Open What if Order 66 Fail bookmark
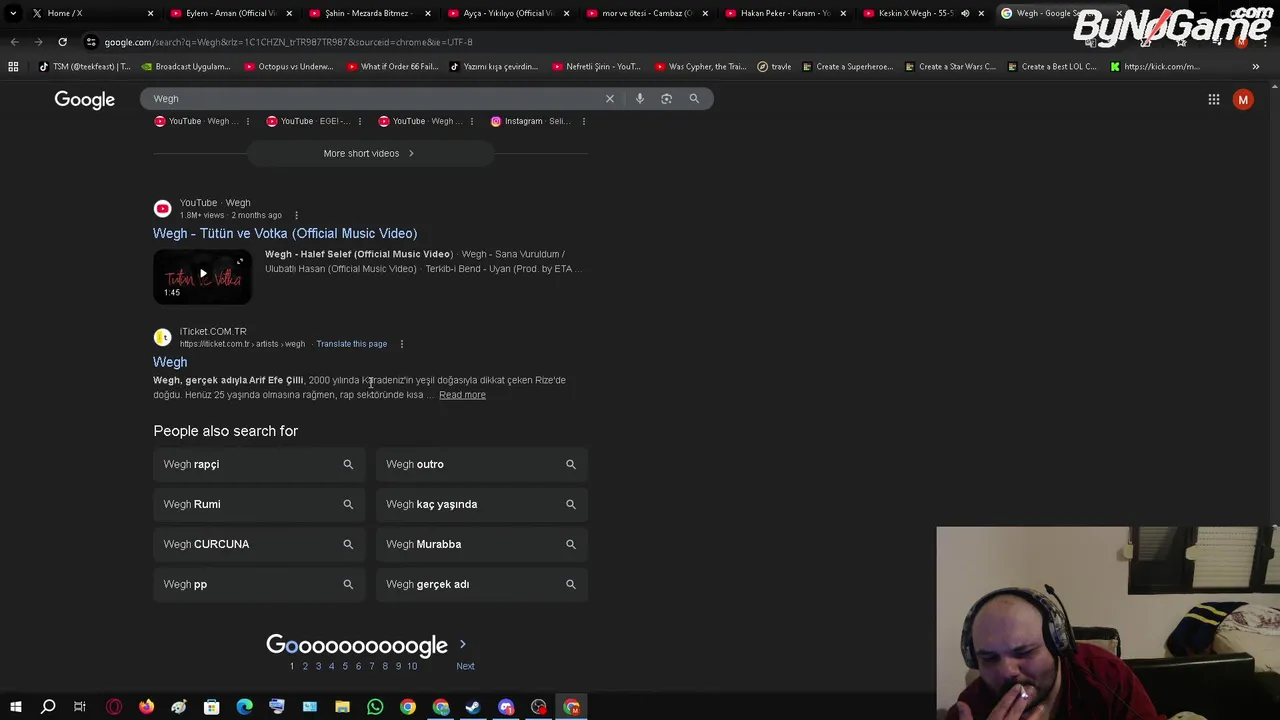This screenshot has width=1280, height=720. [393, 67]
